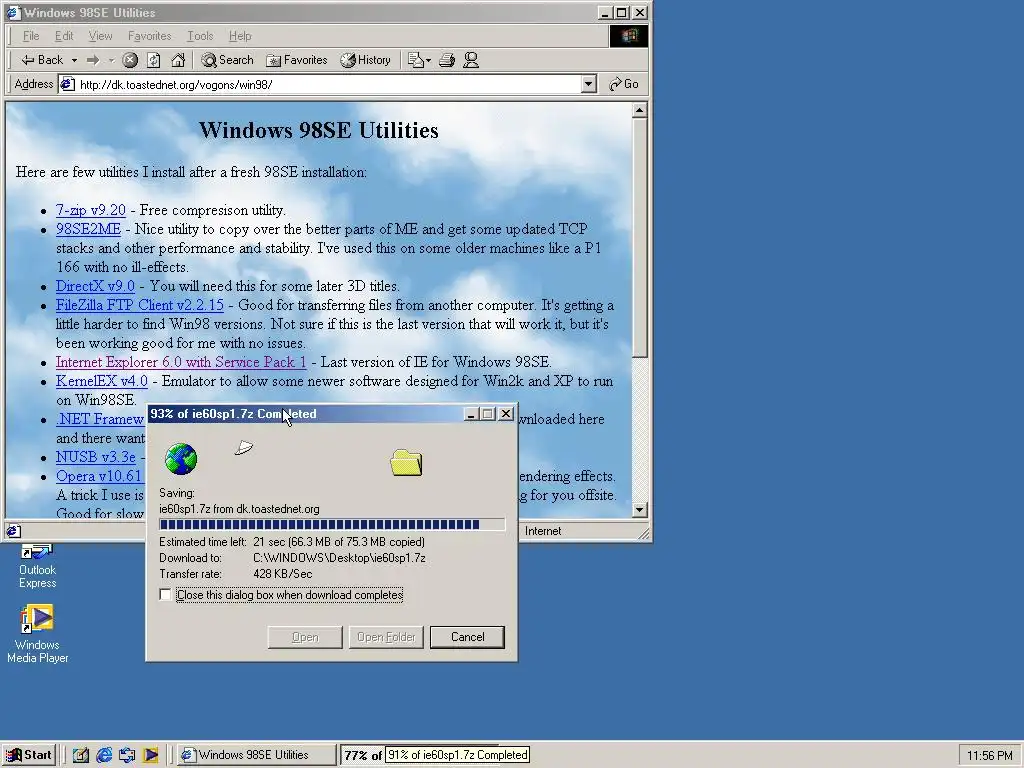Open the Tools menu
Image resolution: width=1024 pixels, height=768 pixels.
point(200,36)
